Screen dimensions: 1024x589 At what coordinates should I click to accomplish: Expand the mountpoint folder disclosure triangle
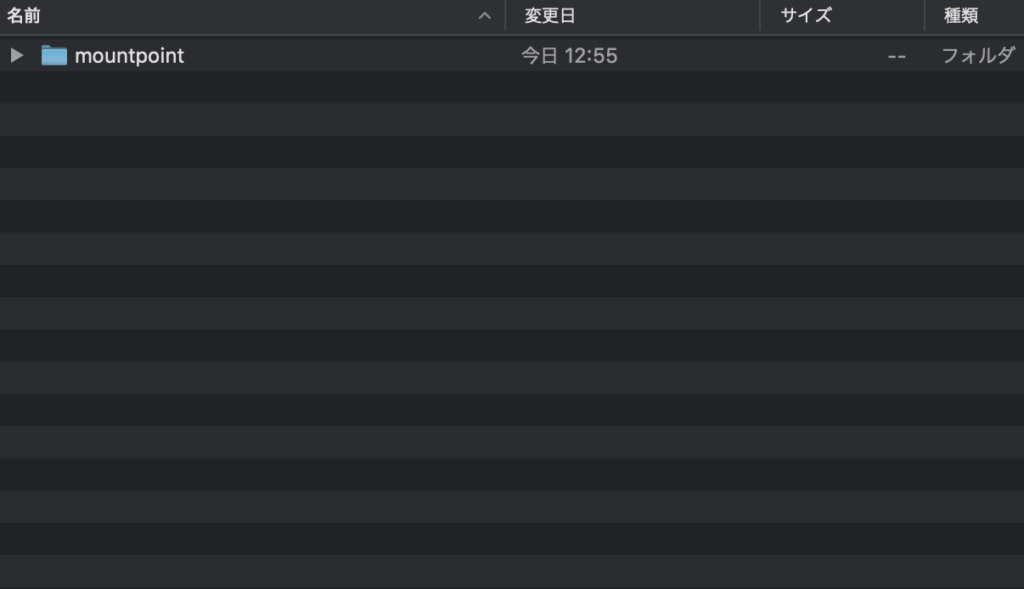point(17,56)
